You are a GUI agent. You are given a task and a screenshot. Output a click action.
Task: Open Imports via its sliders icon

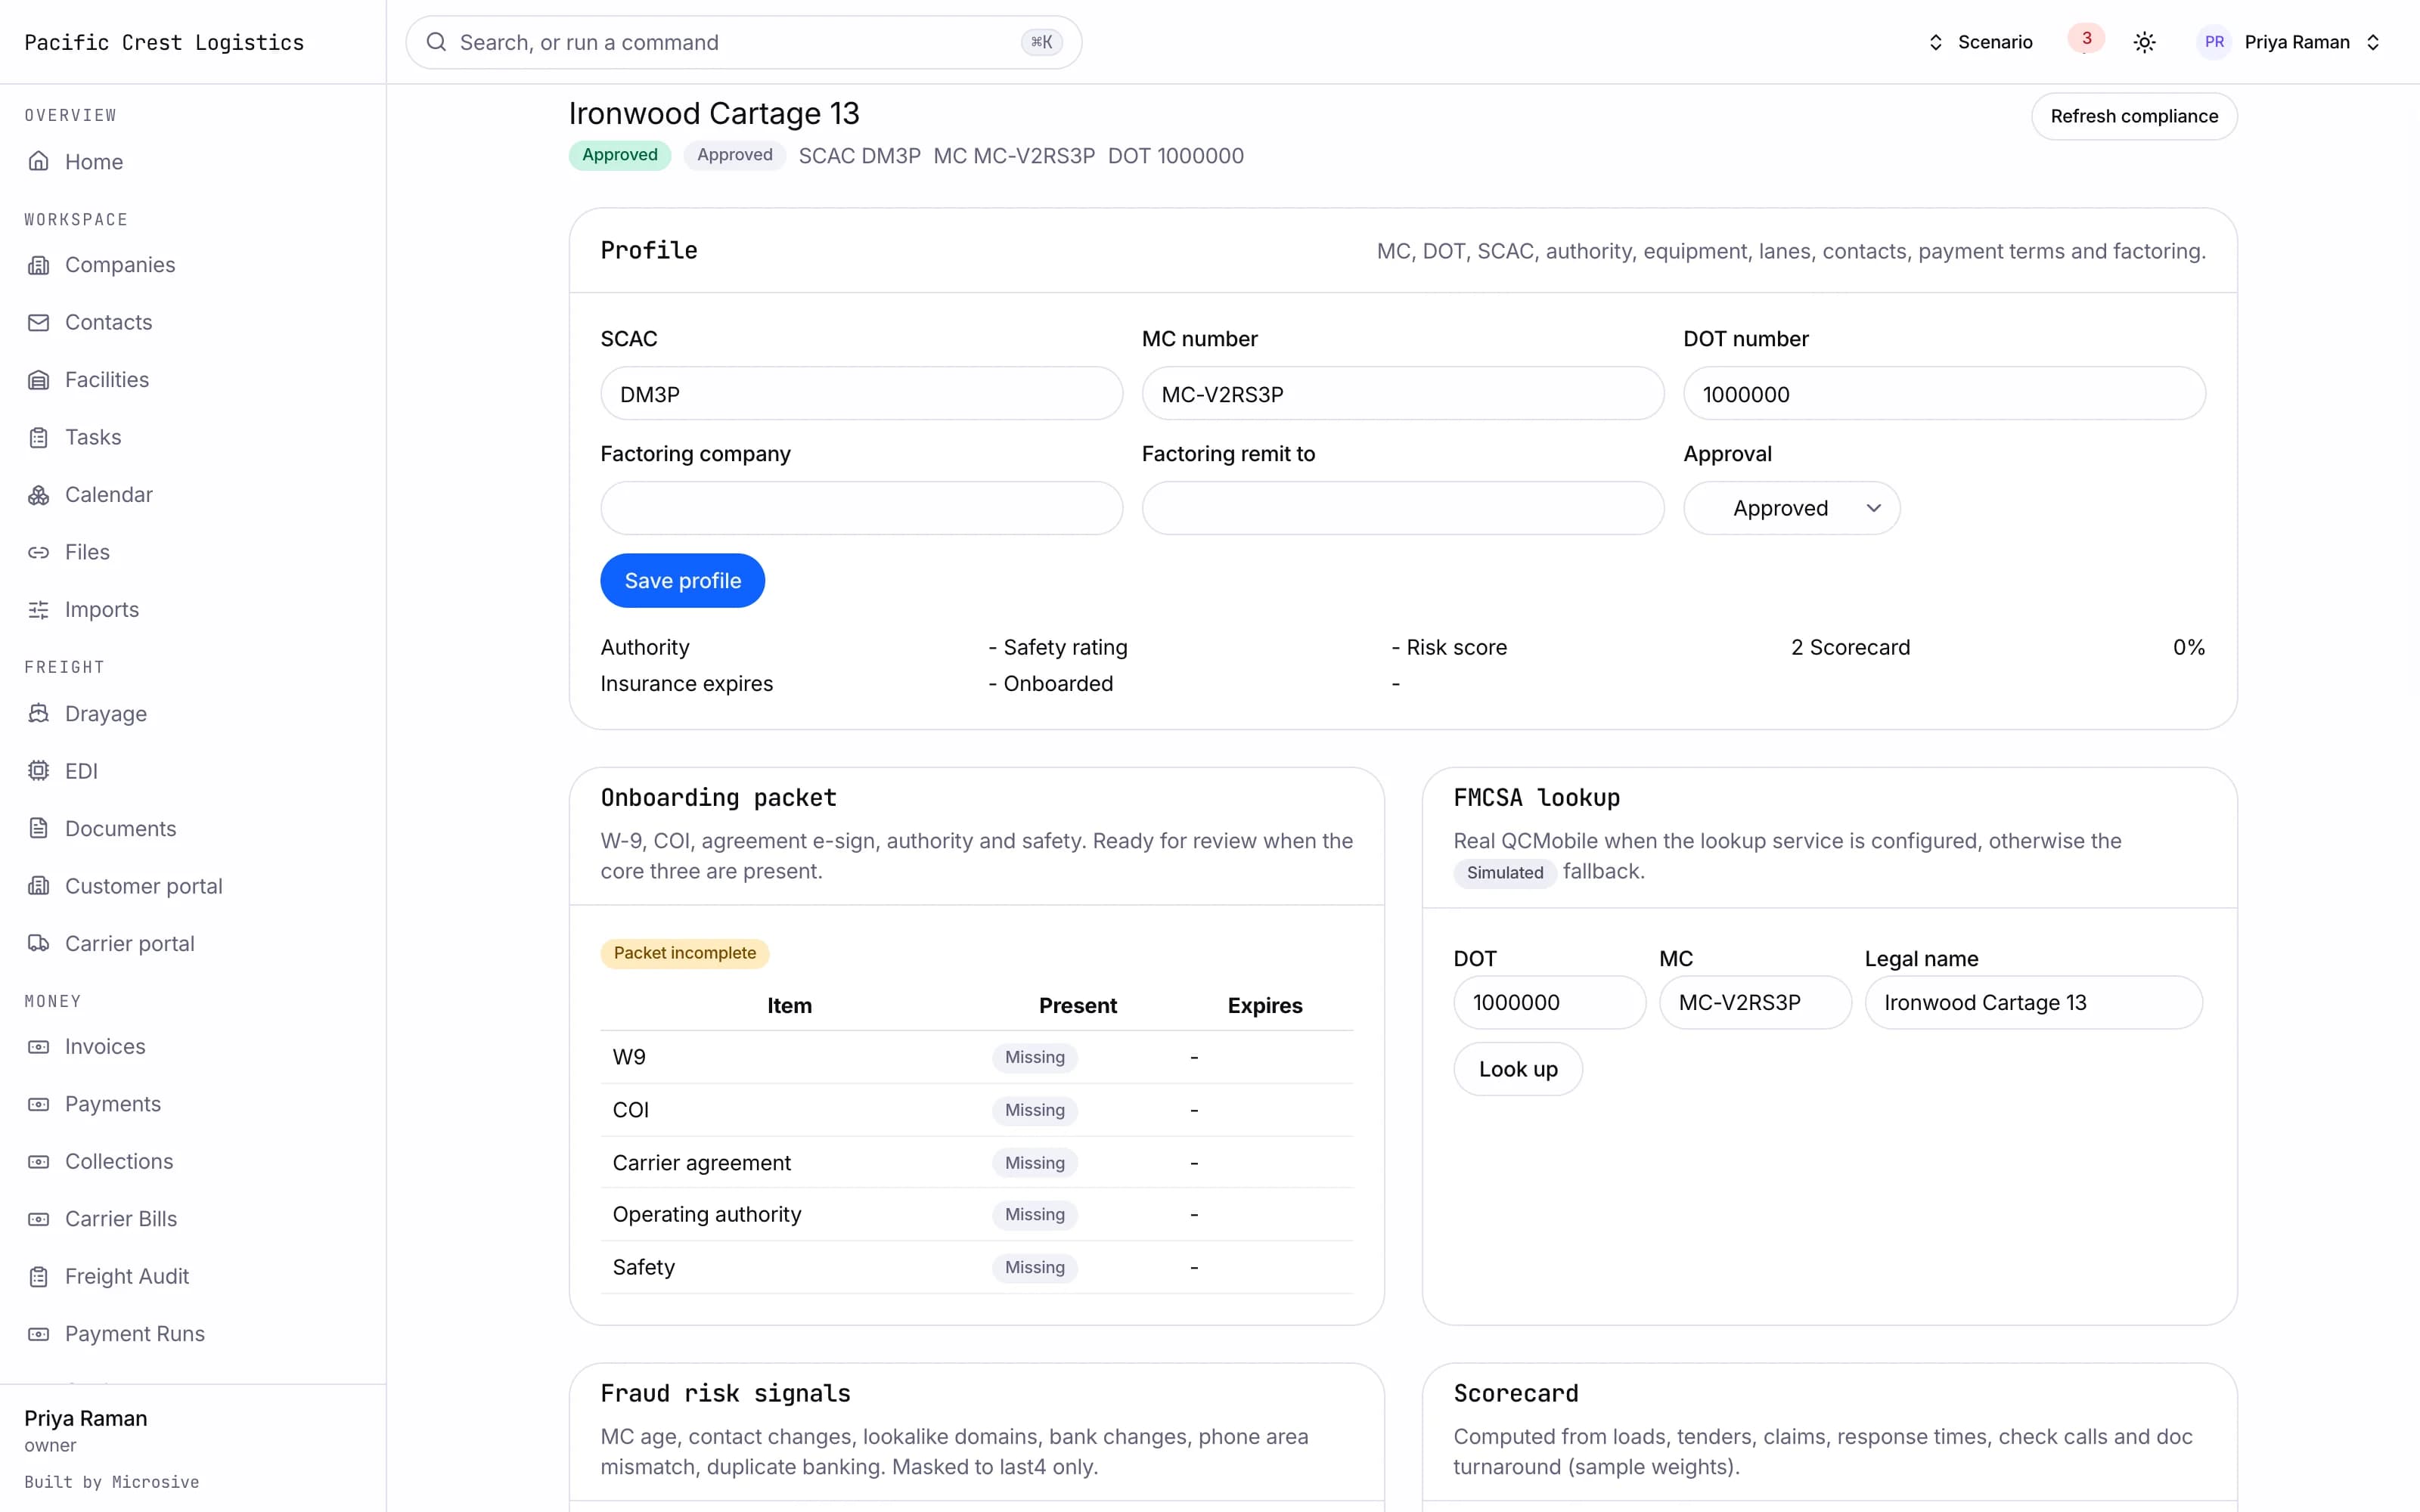[x=38, y=610]
